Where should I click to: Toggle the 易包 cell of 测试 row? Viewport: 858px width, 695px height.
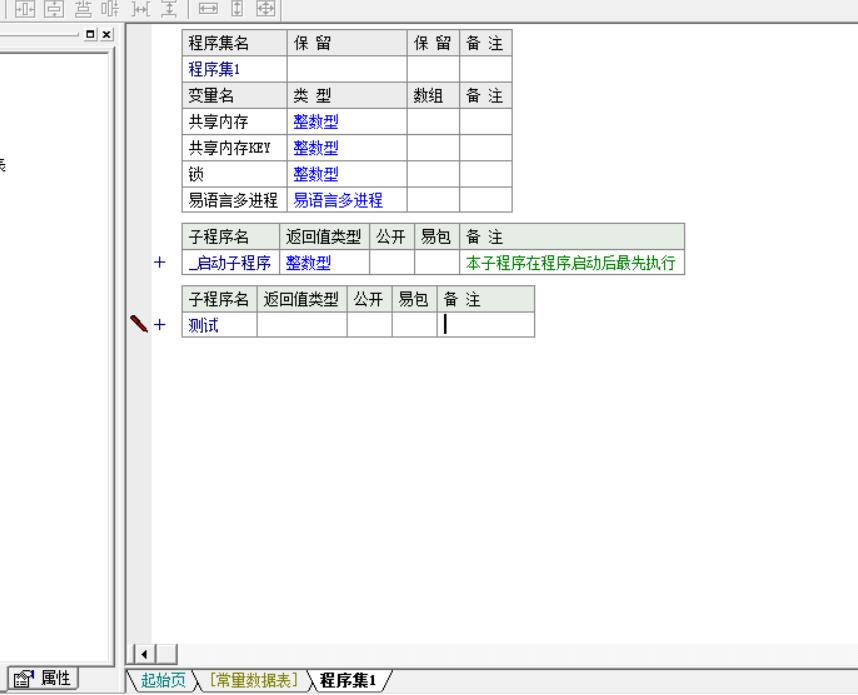pos(414,325)
